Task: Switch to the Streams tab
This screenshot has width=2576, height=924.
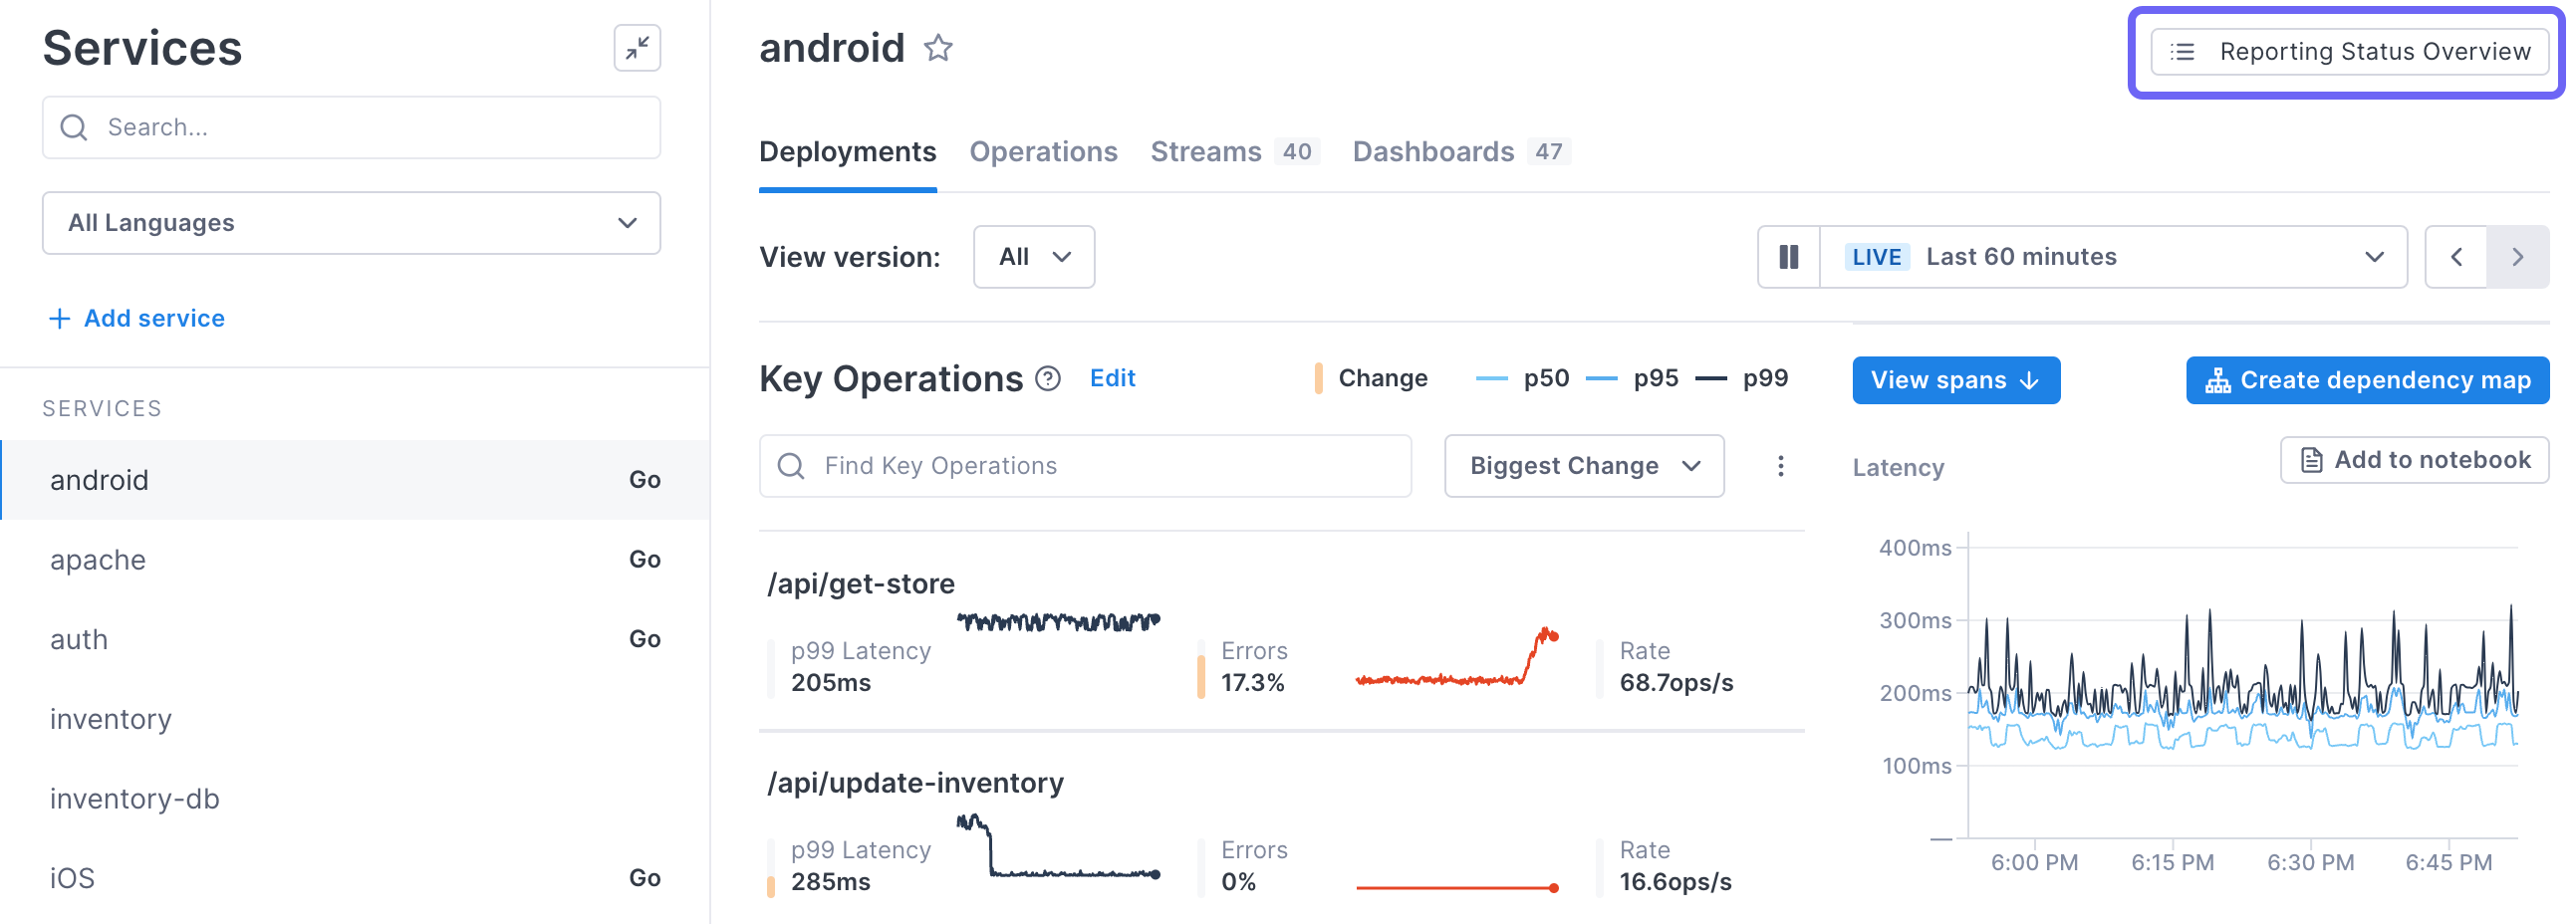Action: (x=1205, y=152)
